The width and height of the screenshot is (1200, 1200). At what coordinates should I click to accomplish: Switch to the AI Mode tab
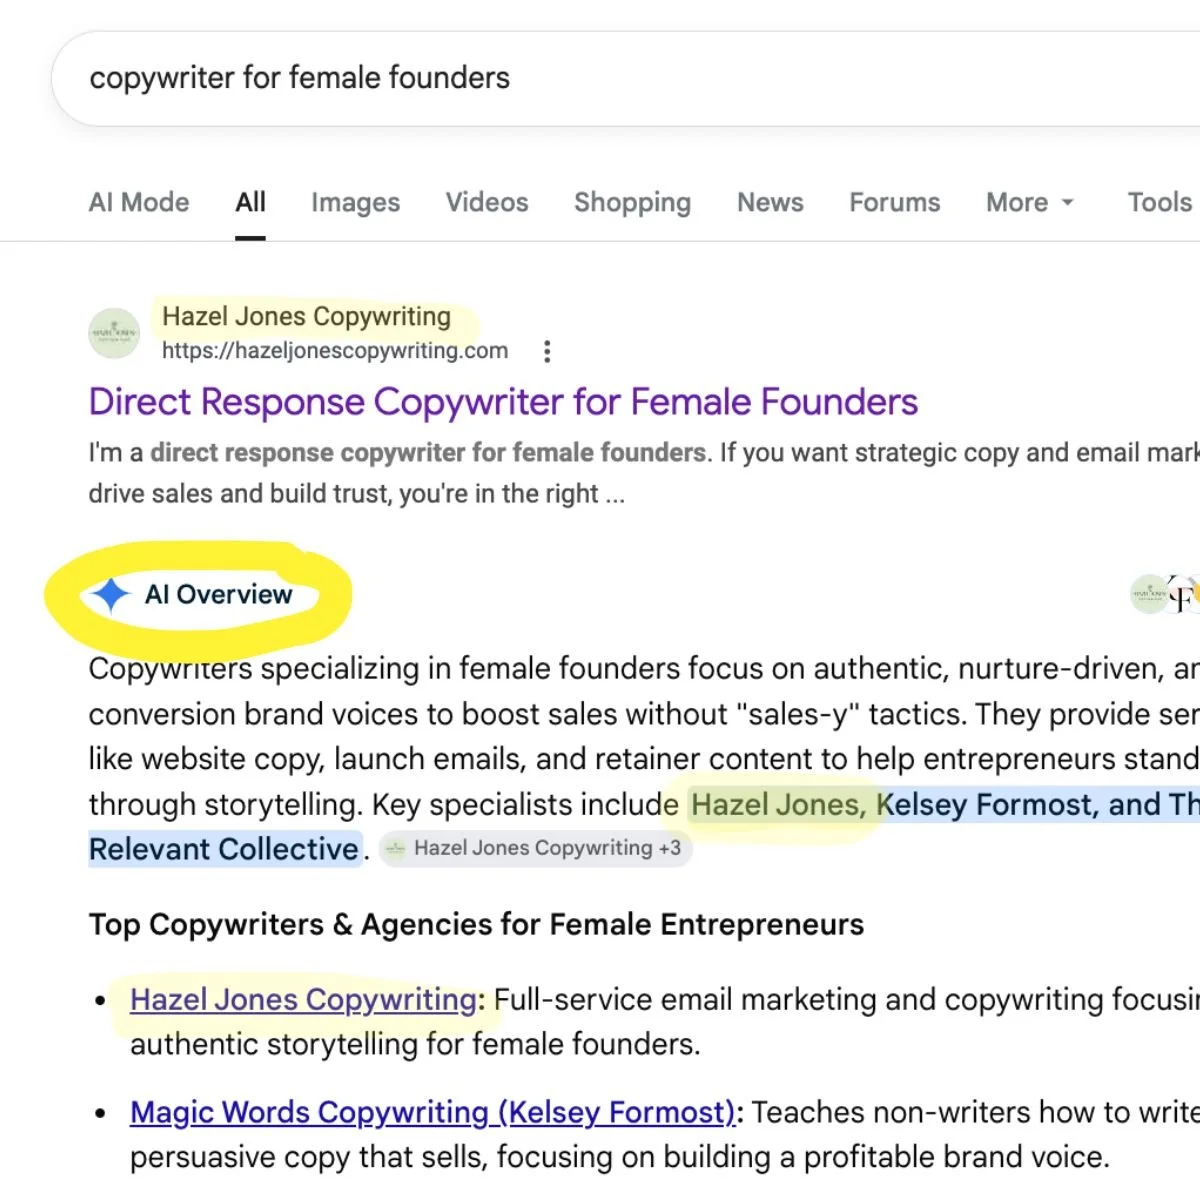coord(139,202)
